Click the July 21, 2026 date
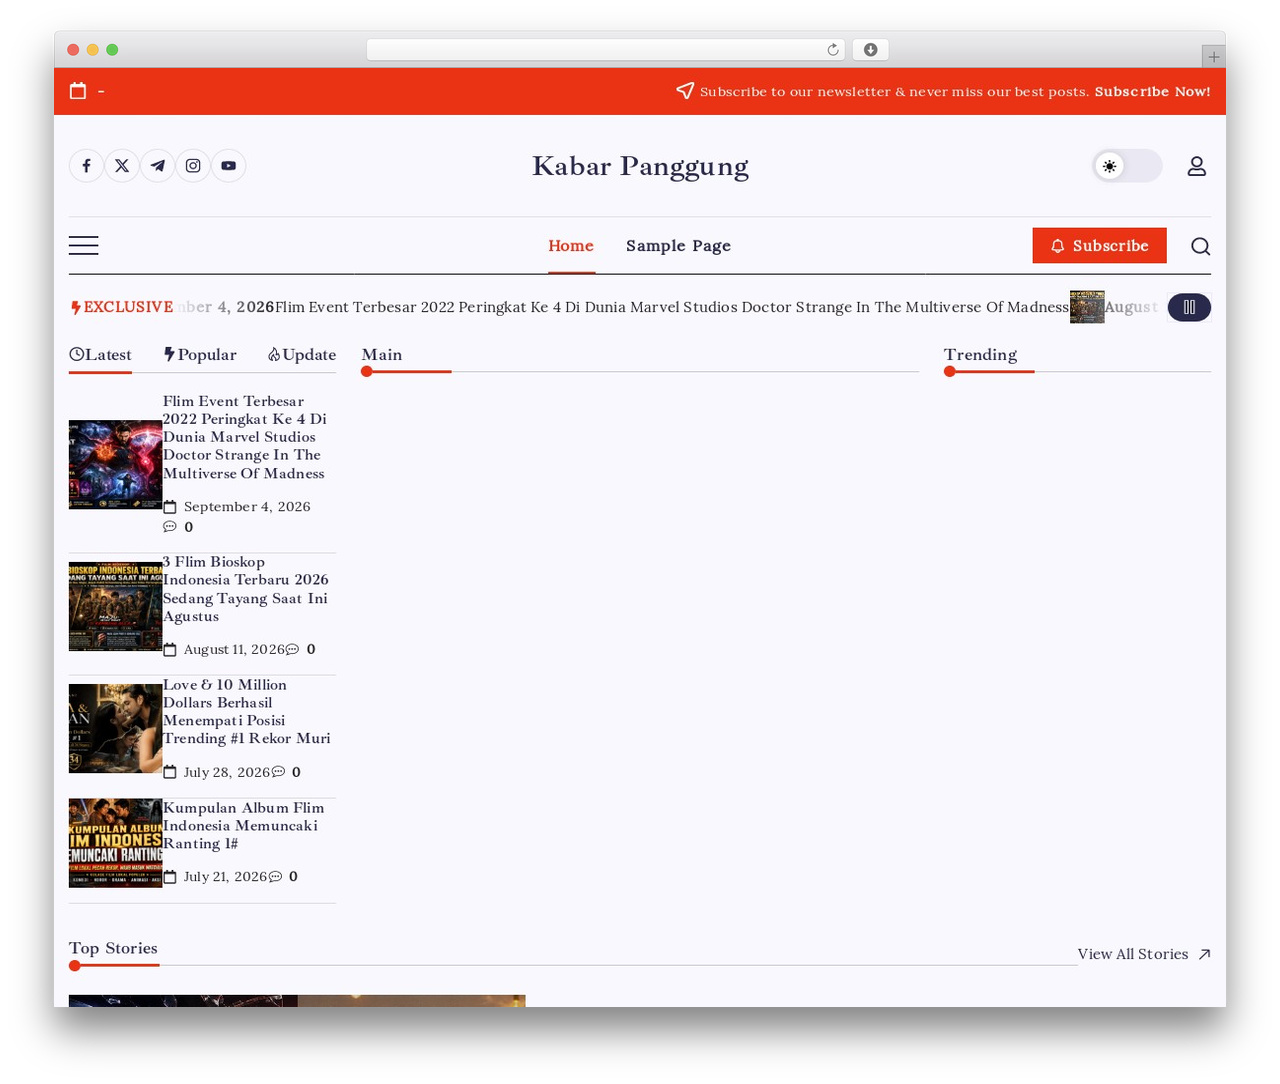 [x=225, y=876]
